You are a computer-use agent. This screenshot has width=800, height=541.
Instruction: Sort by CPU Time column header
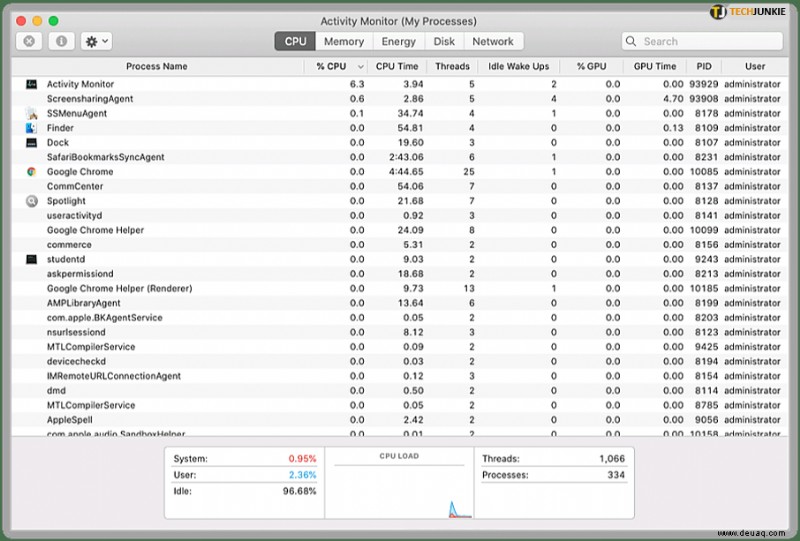point(397,66)
